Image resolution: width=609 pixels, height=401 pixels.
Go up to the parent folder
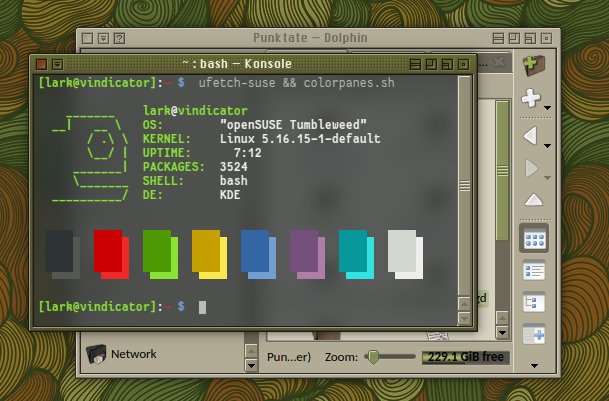(534, 199)
